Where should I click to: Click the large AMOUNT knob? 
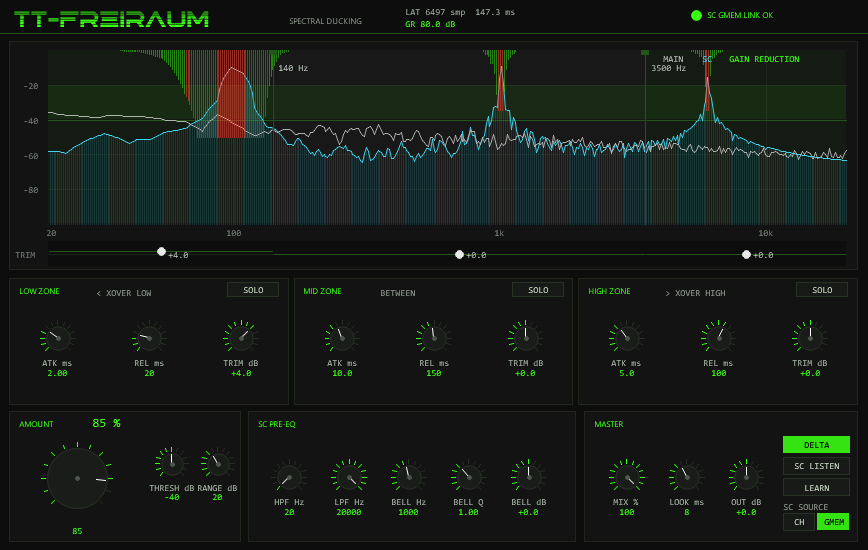[x=78, y=478]
